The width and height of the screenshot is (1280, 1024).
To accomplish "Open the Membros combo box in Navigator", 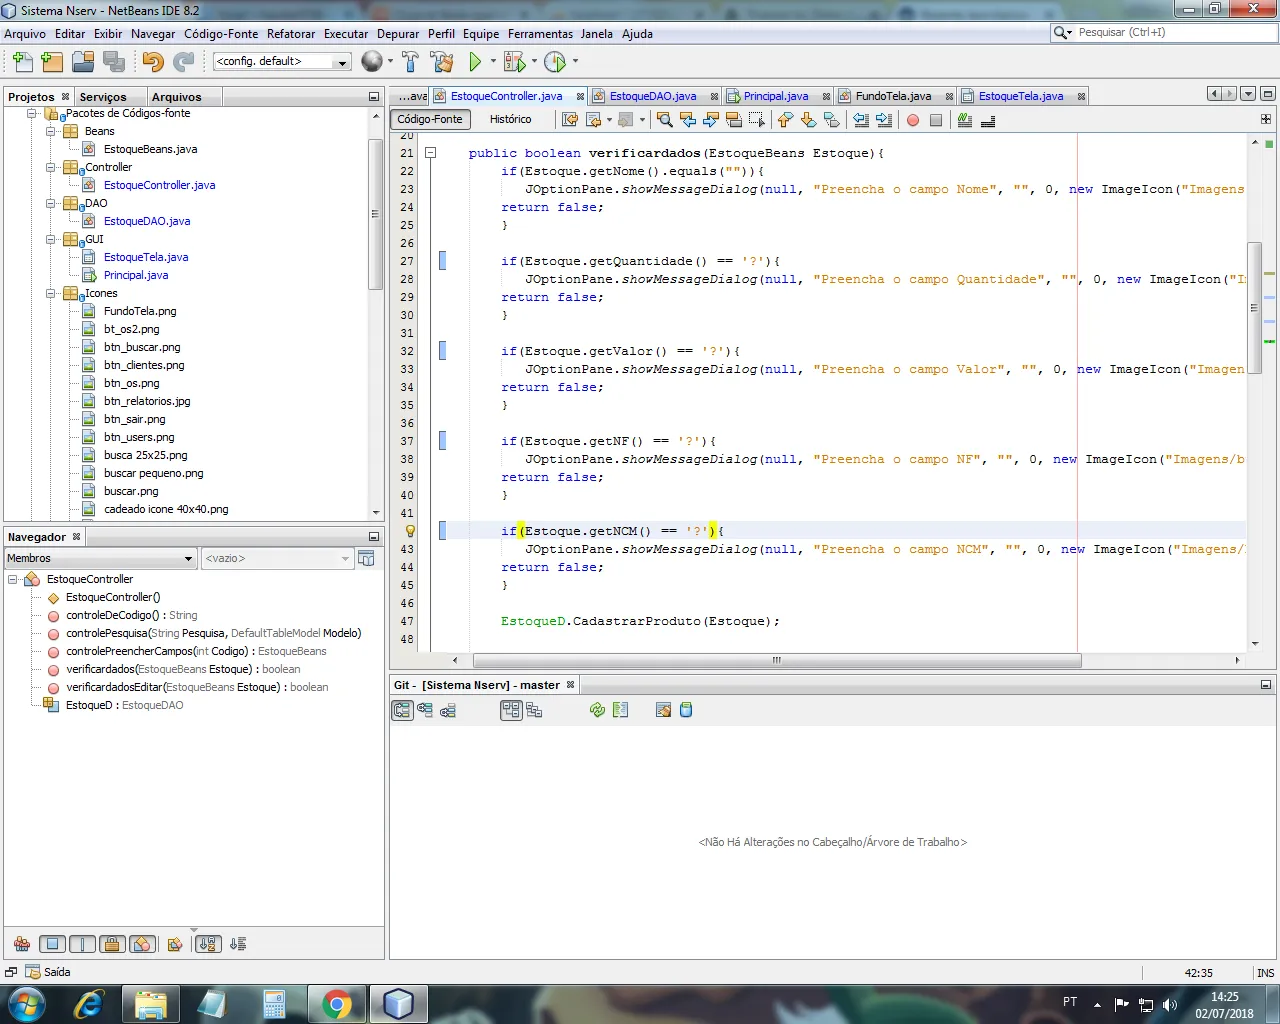I will coord(100,558).
